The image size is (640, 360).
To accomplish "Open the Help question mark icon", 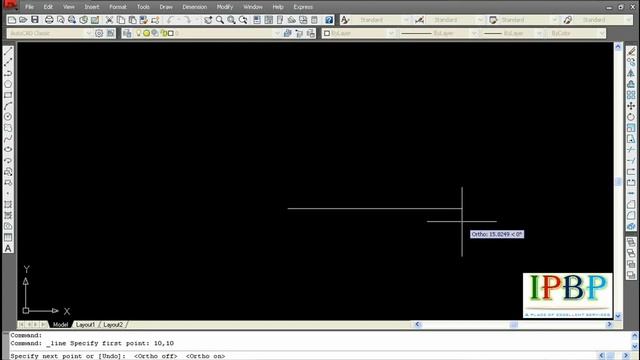I will (x=329, y=20).
